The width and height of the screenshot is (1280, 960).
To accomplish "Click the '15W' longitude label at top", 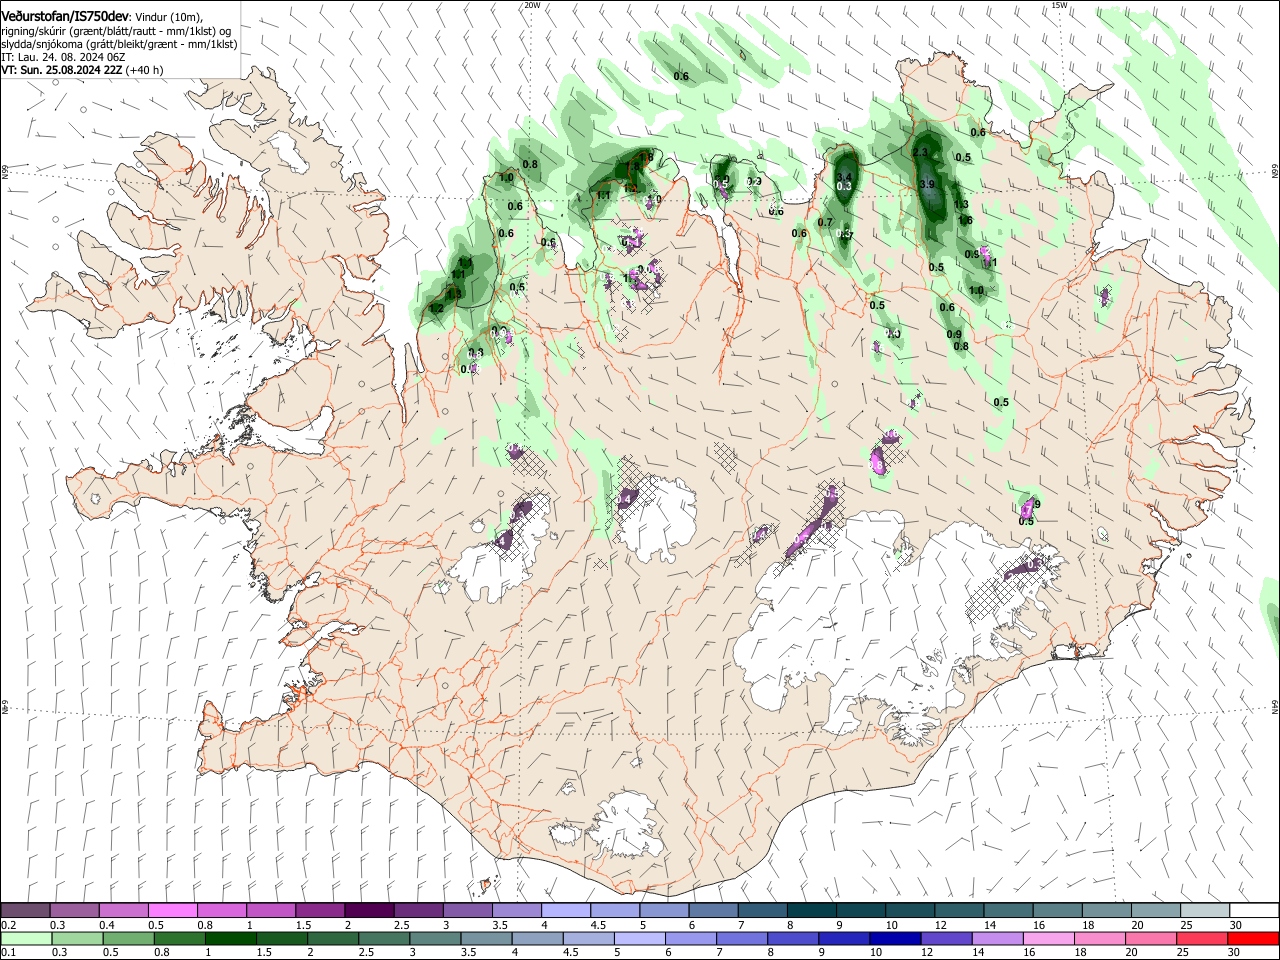I will (x=1059, y=5).
